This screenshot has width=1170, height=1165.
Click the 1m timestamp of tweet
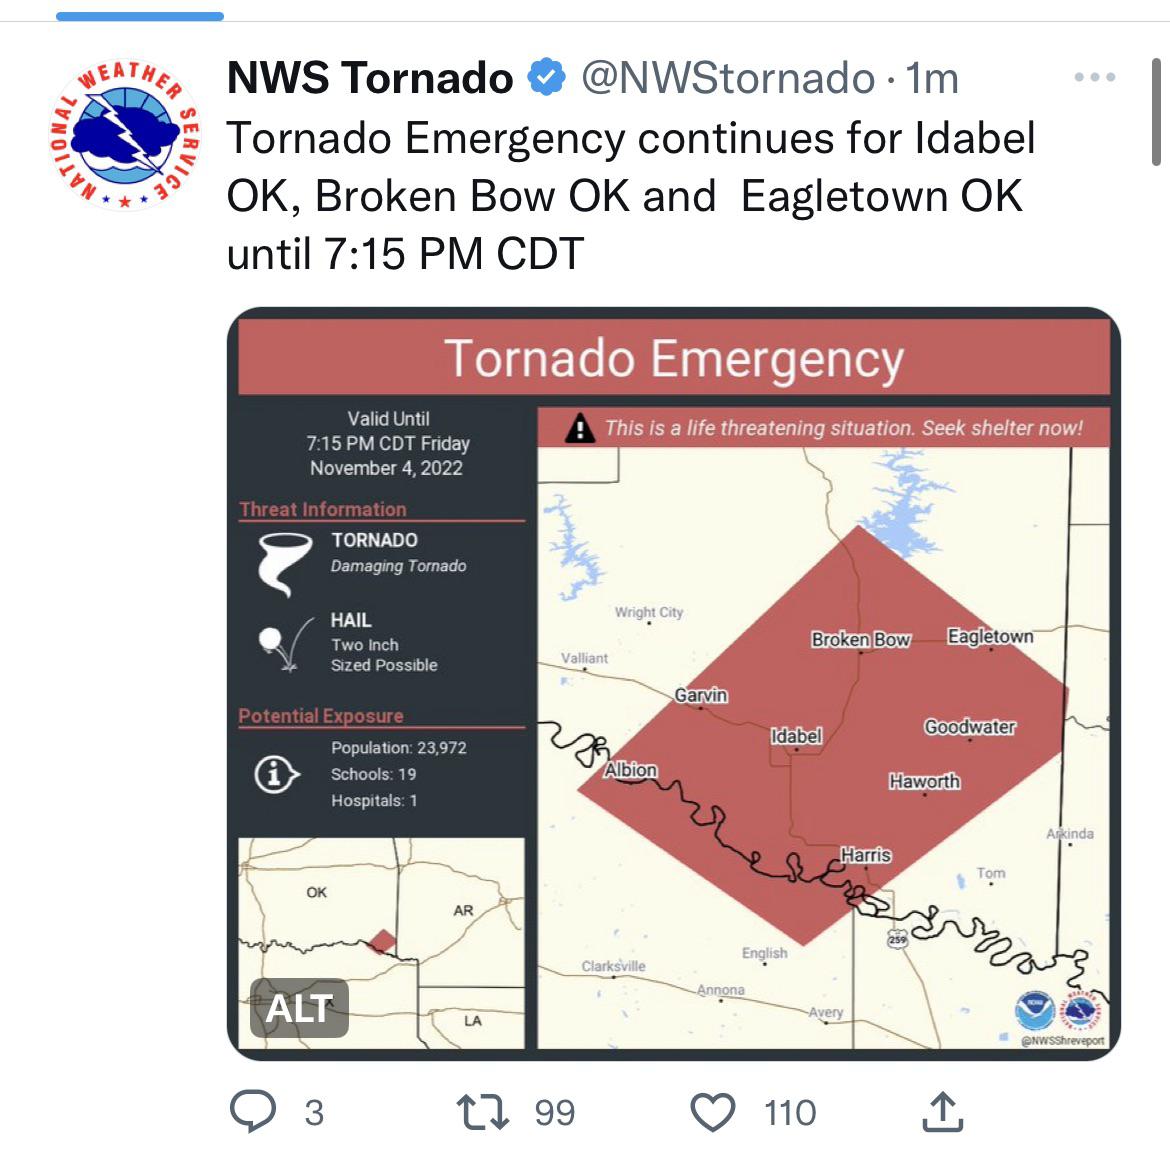coord(932,78)
